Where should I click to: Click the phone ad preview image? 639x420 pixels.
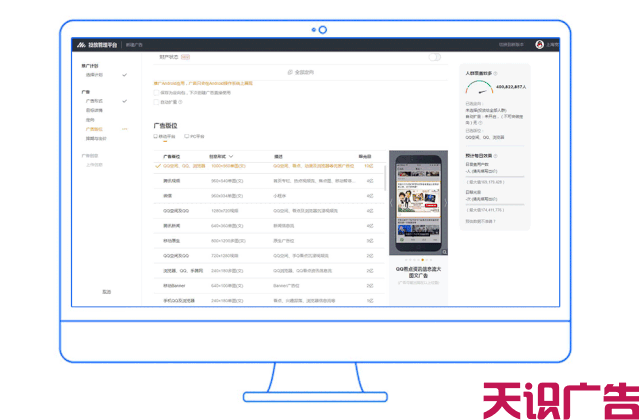point(419,202)
